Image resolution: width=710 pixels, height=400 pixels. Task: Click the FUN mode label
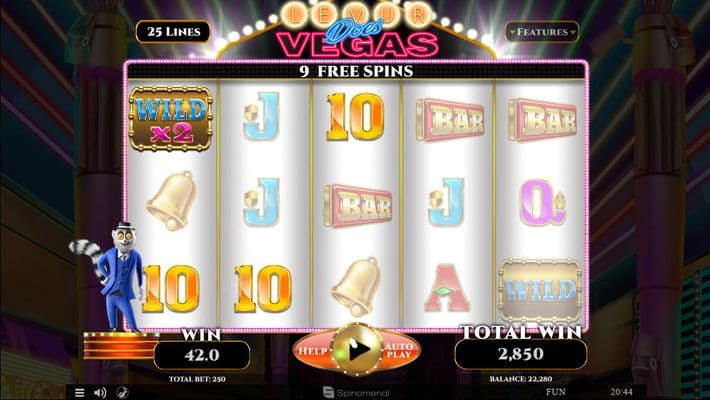(x=556, y=392)
